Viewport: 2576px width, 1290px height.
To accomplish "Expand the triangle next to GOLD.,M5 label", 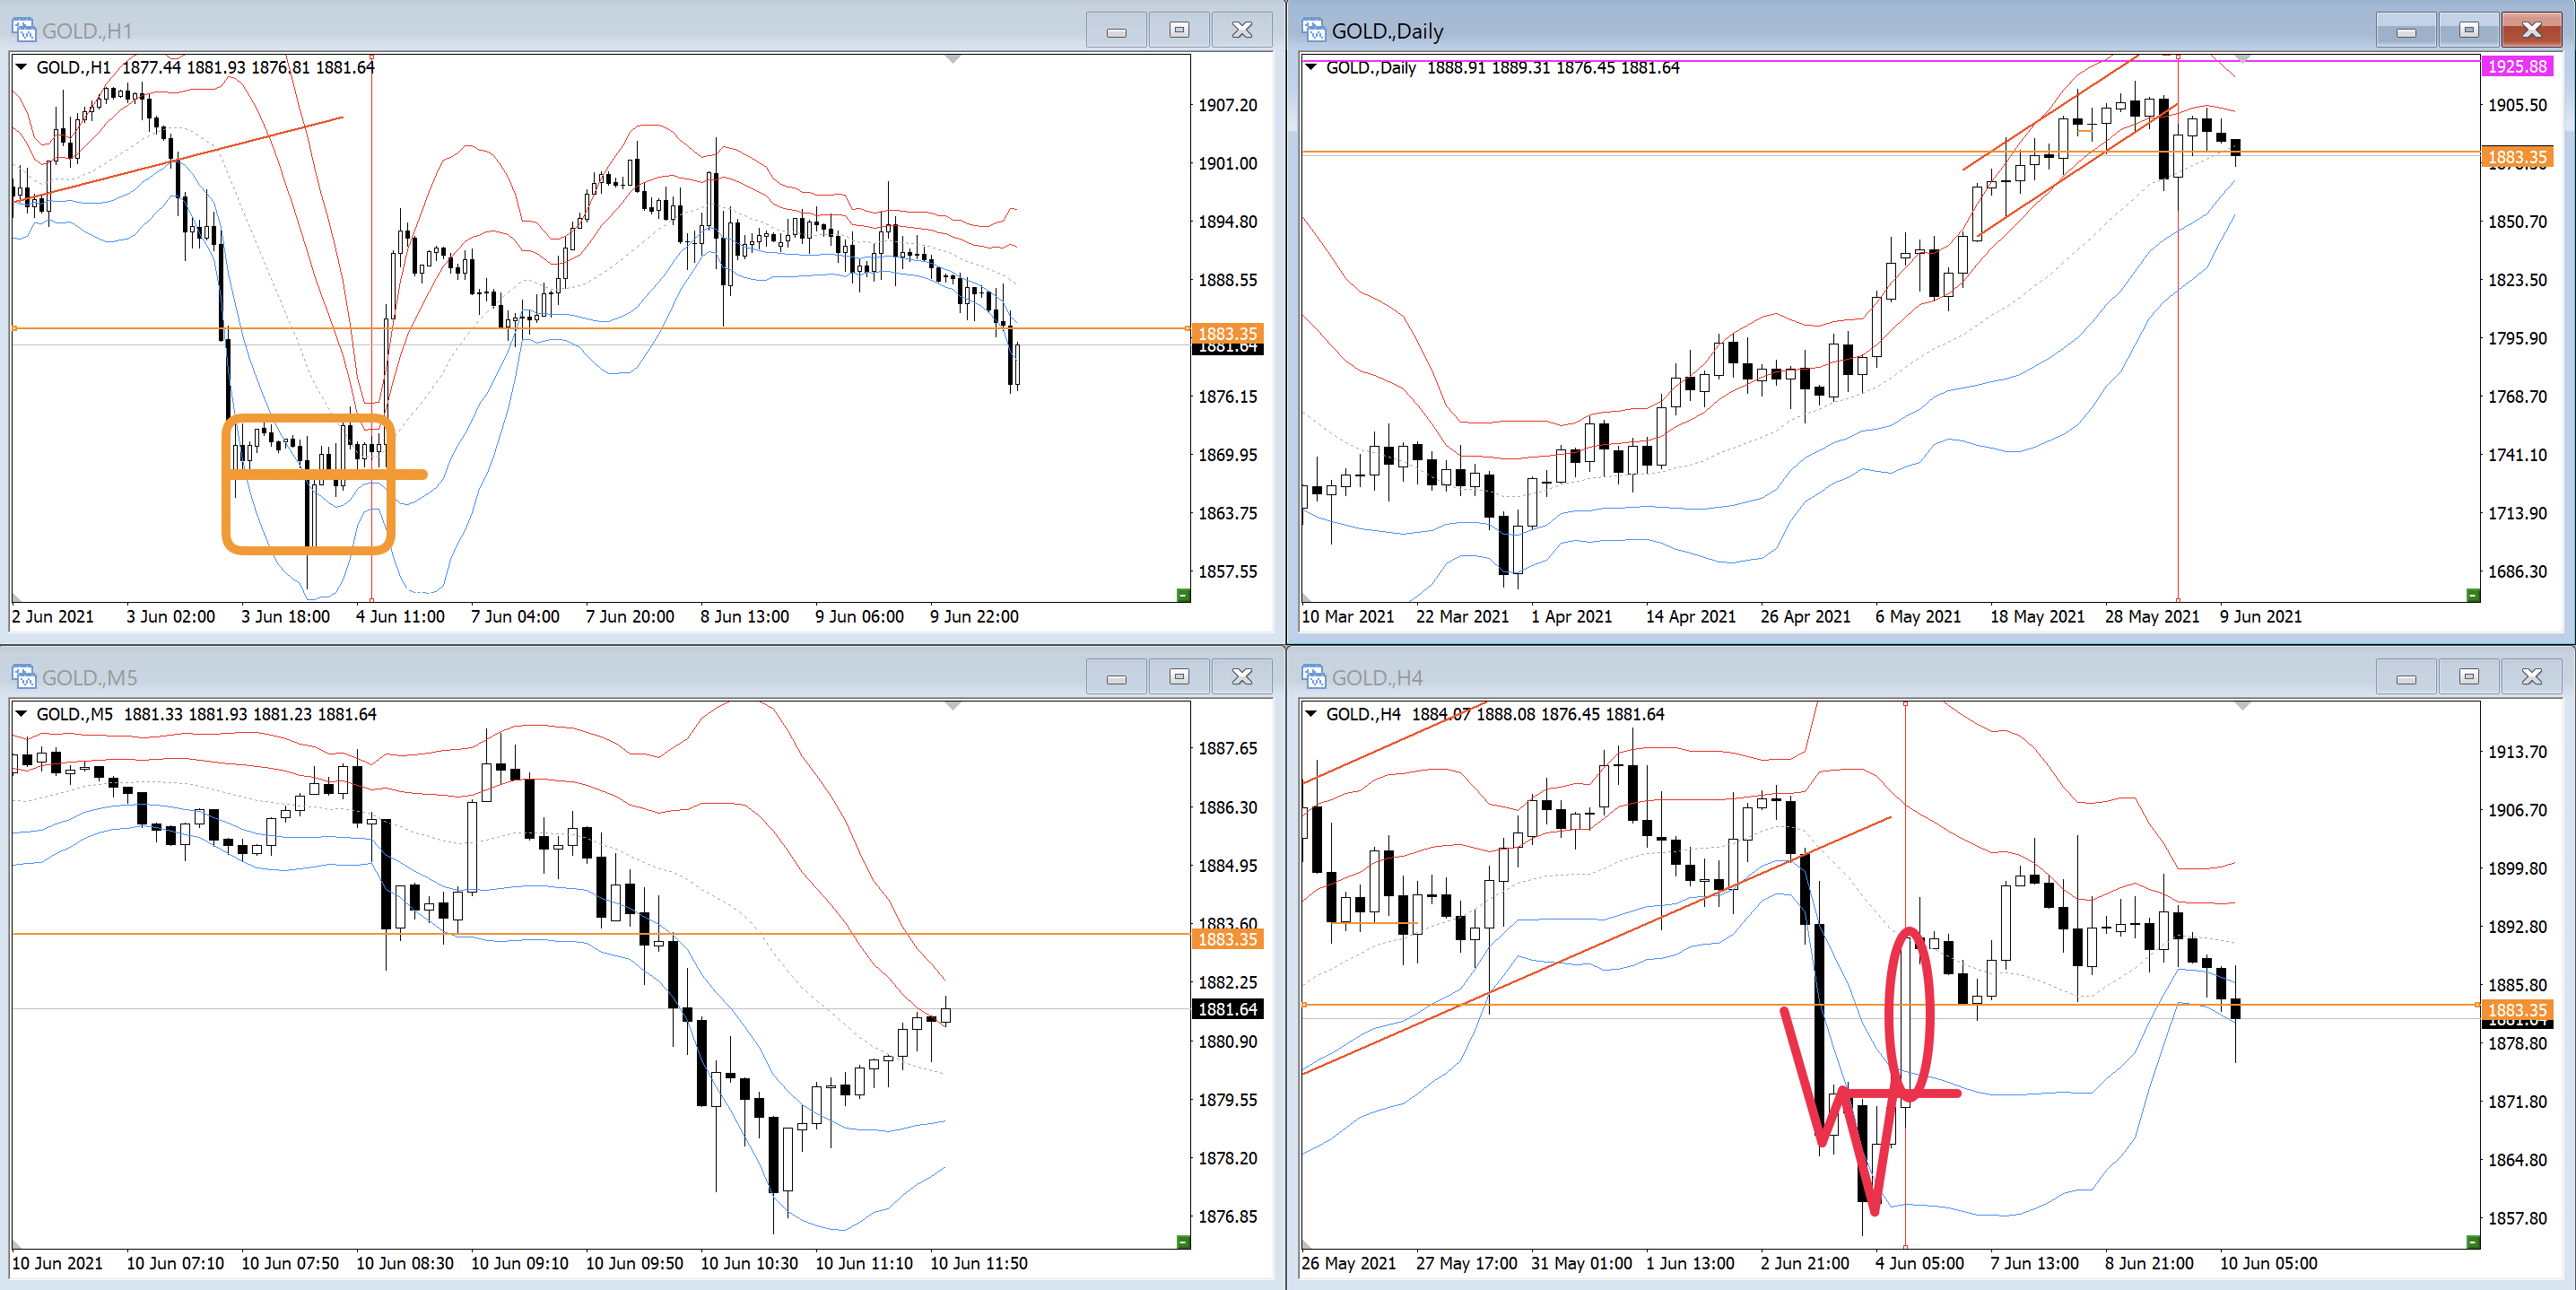I will tap(21, 714).
